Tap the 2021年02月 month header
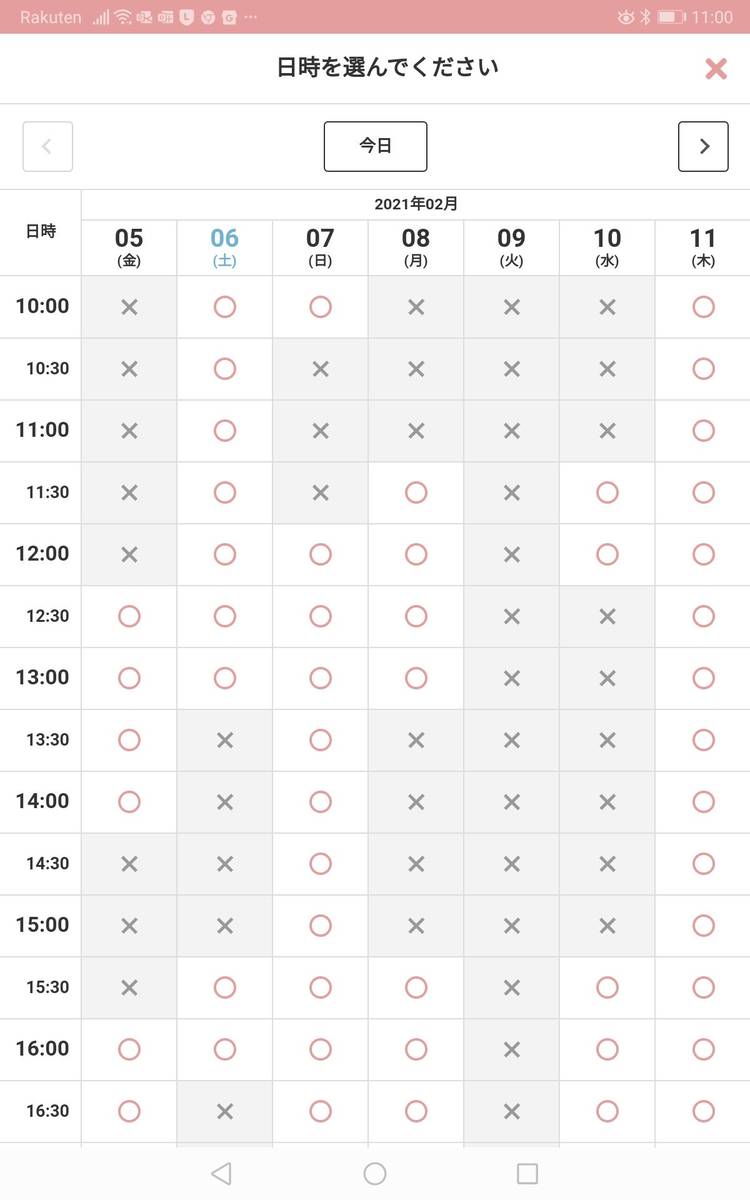The height and width of the screenshot is (1200, 750). [x=416, y=204]
